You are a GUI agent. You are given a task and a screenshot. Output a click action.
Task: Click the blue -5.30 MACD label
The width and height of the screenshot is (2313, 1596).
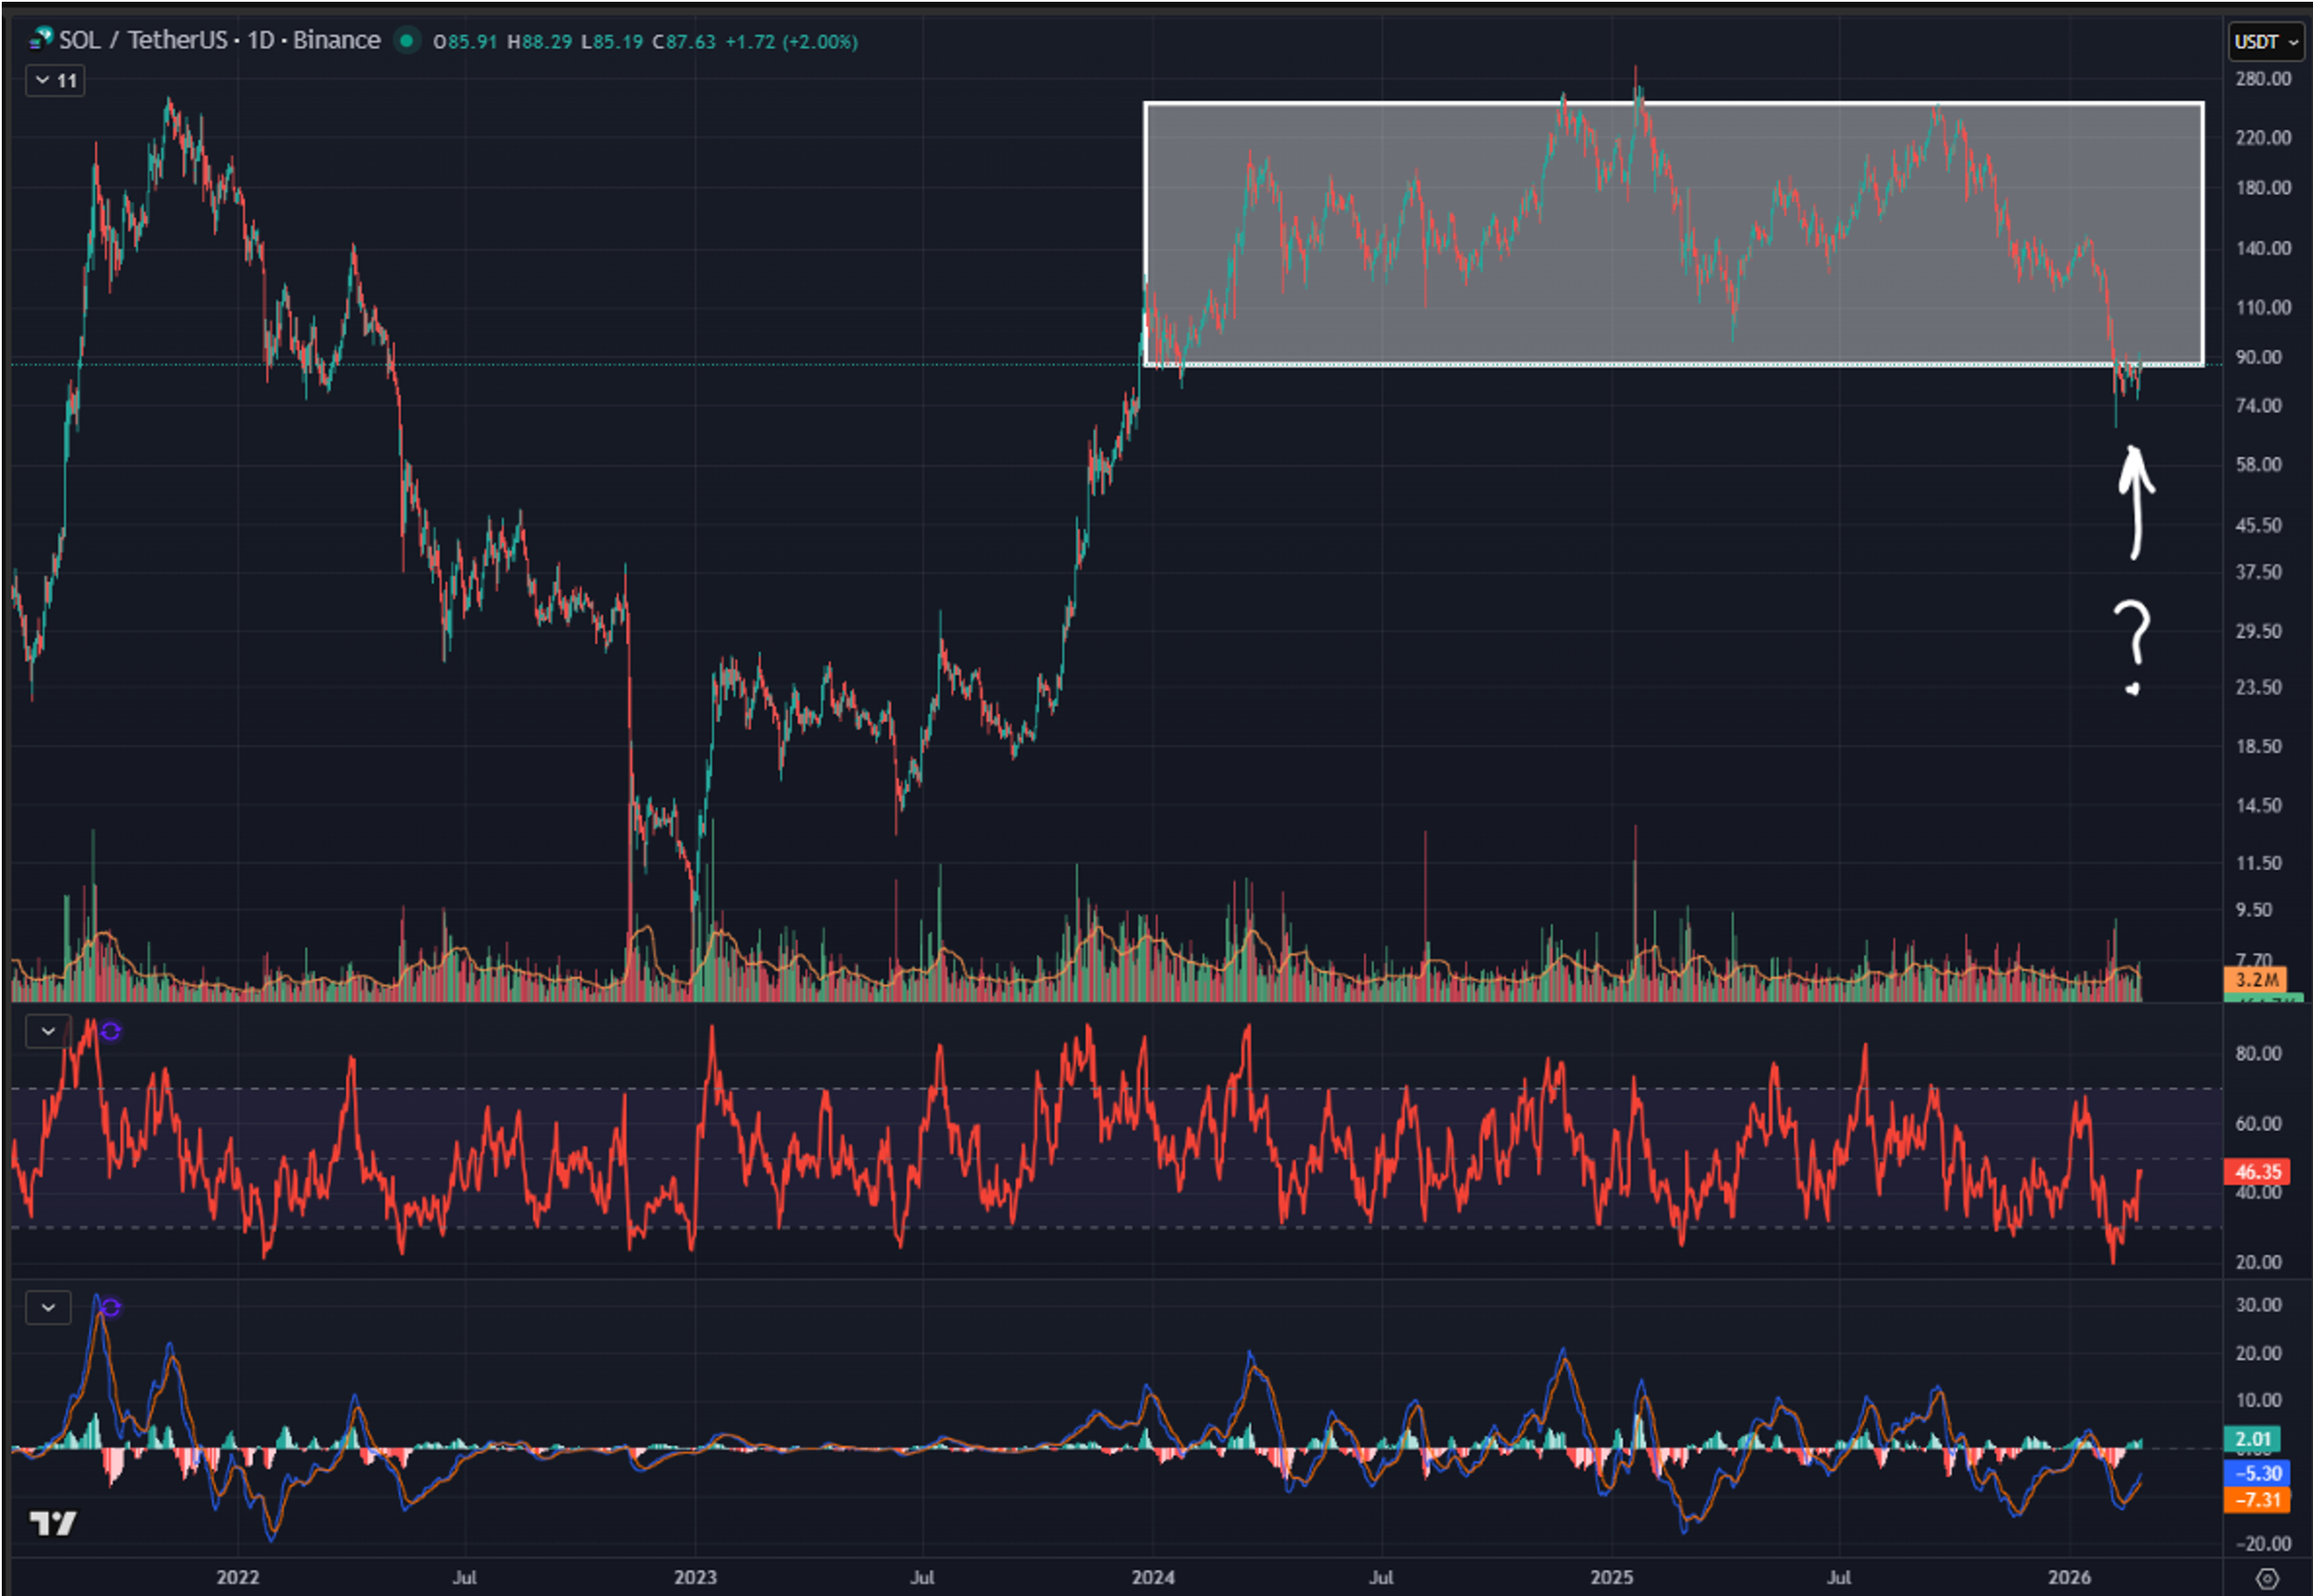pyautogui.click(x=2256, y=1473)
